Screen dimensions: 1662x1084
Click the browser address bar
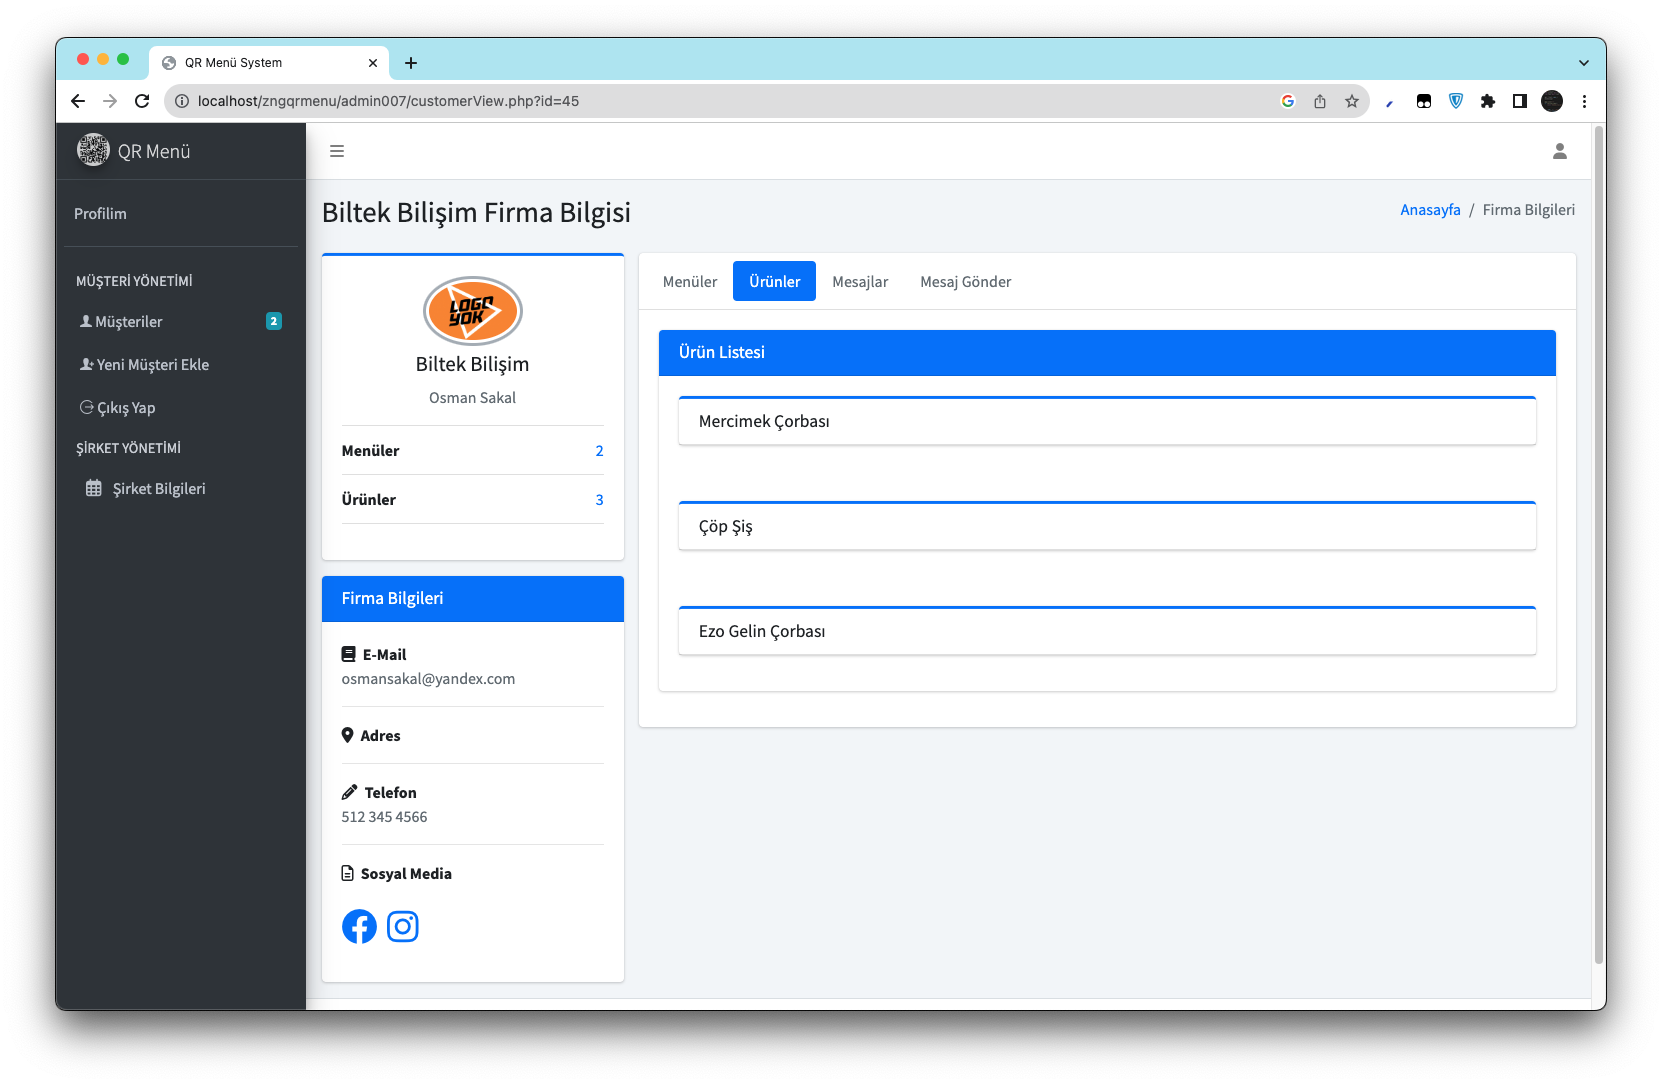coord(700,101)
